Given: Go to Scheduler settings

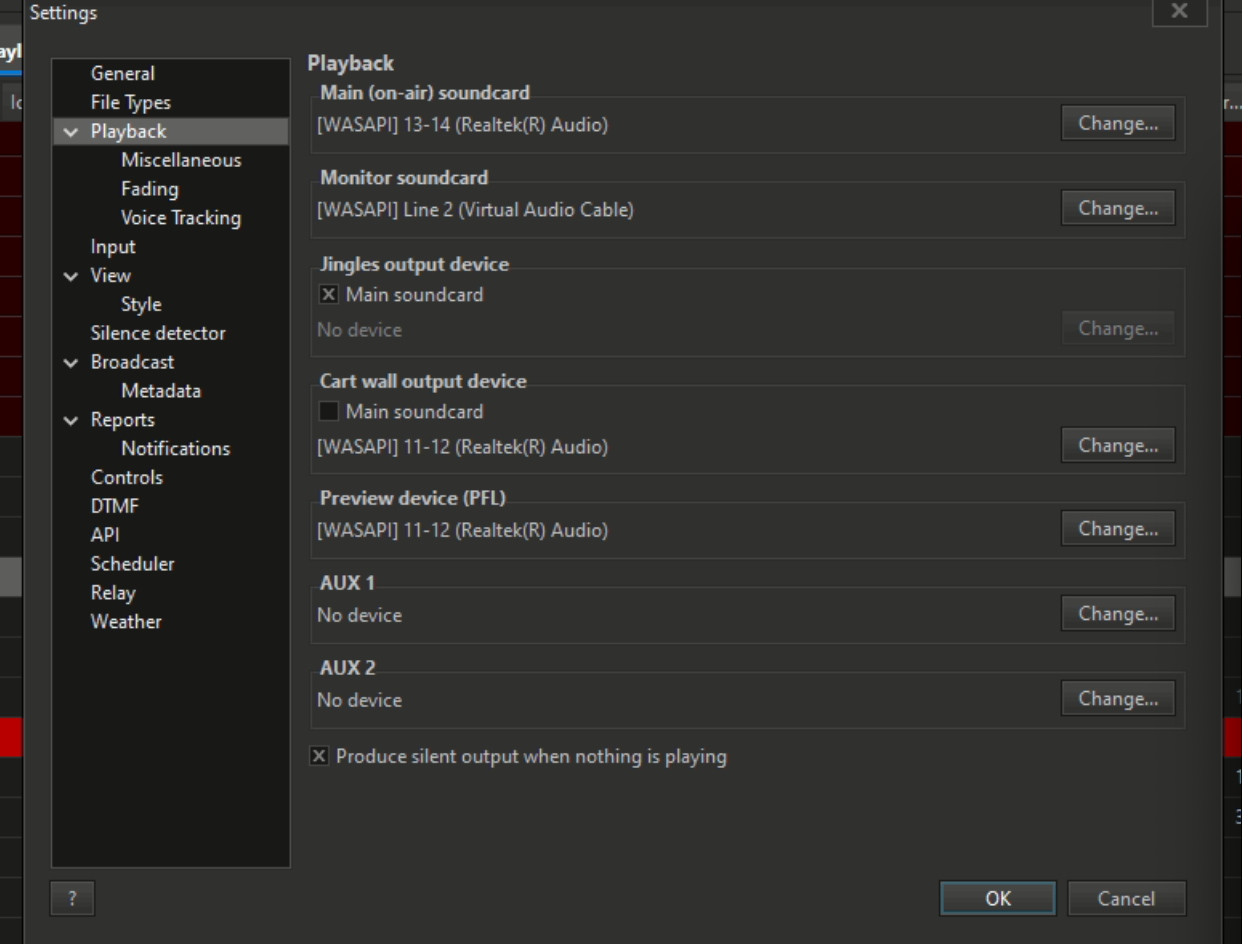Looking at the screenshot, I should 133,565.
